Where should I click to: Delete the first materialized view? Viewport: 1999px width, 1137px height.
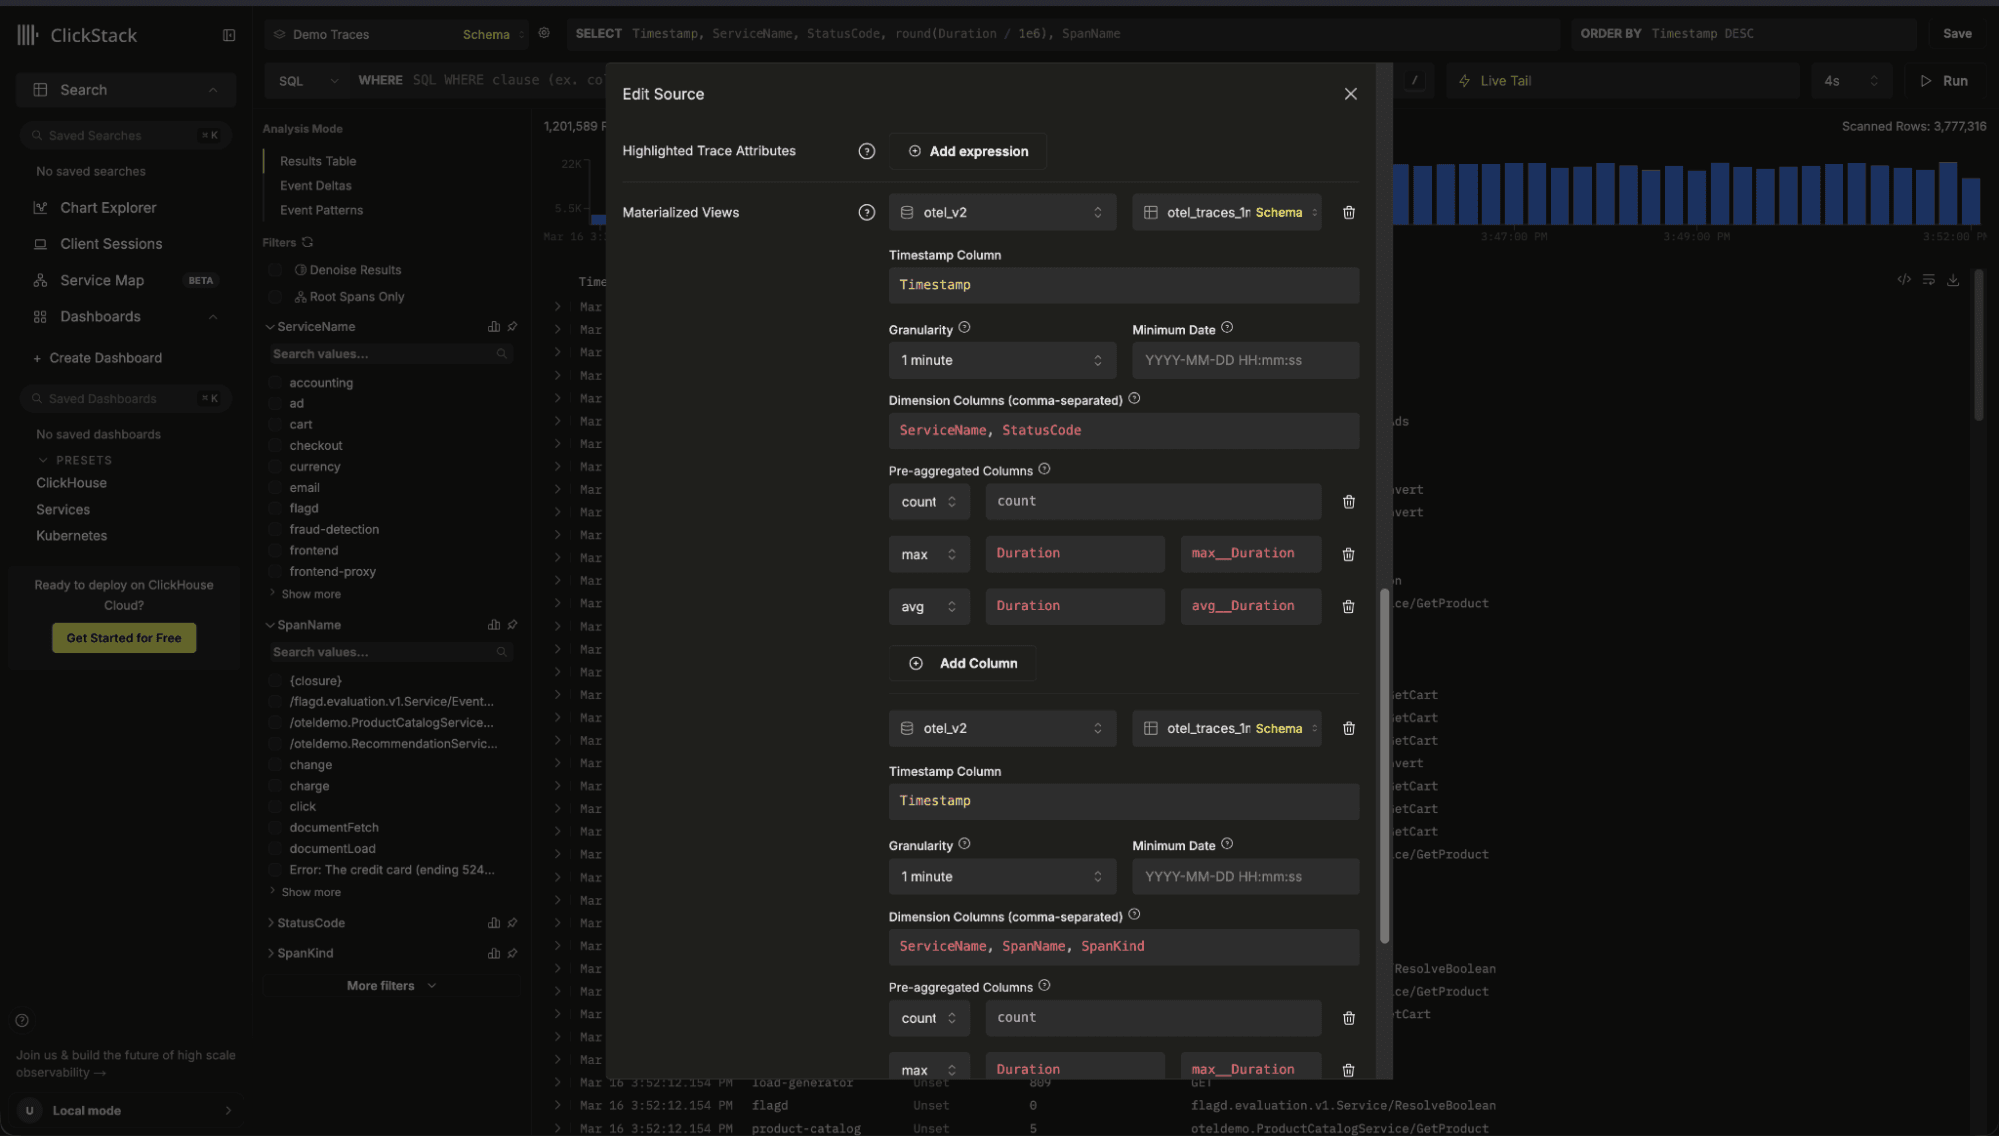click(1348, 213)
